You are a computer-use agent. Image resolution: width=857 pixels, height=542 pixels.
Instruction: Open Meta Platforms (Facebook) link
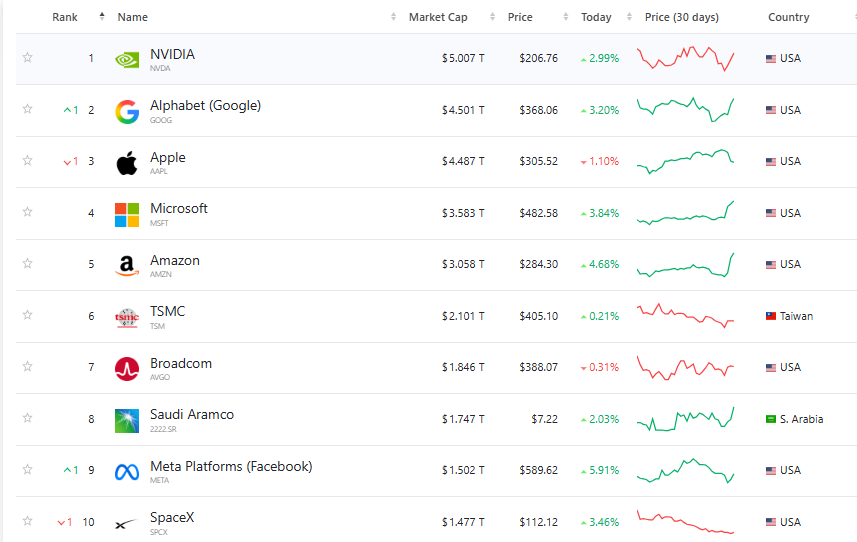tap(231, 466)
